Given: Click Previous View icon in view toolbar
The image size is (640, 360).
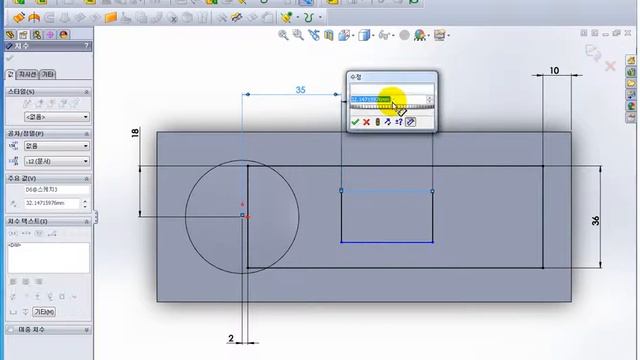Looking at the screenshot, I should point(314,36).
